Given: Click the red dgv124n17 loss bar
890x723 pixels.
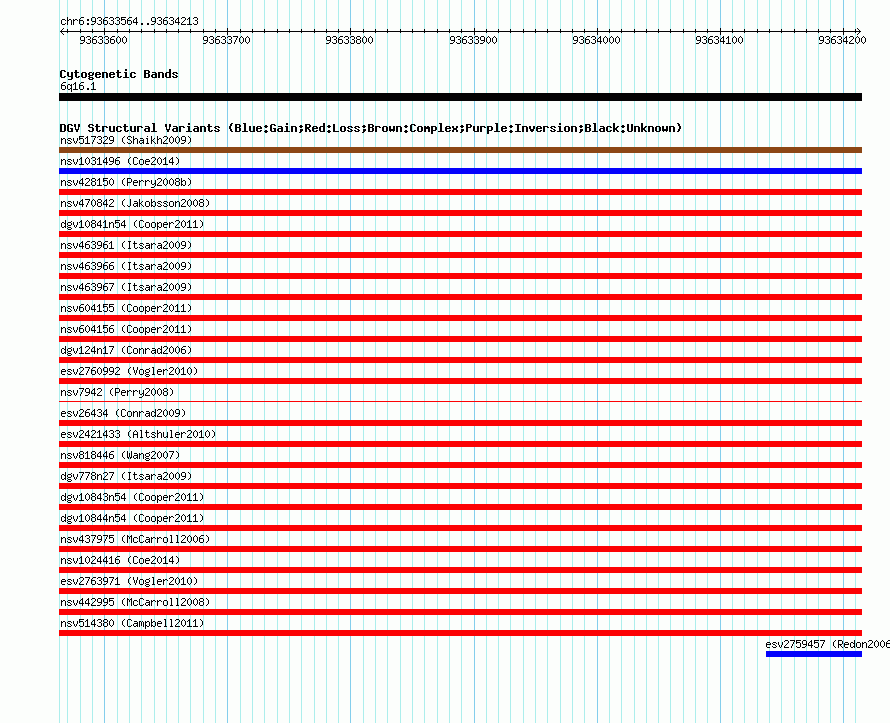Looking at the screenshot, I should pos(460,360).
